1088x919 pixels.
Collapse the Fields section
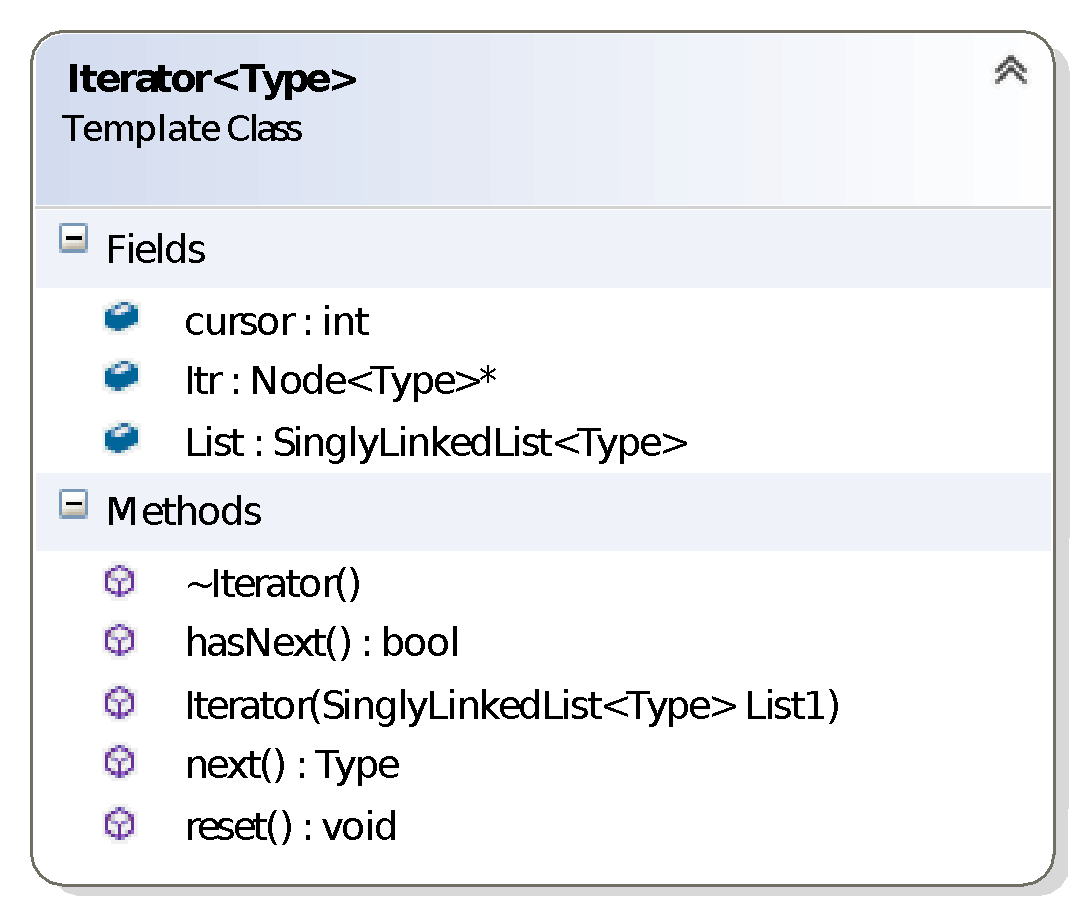point(73,240)
